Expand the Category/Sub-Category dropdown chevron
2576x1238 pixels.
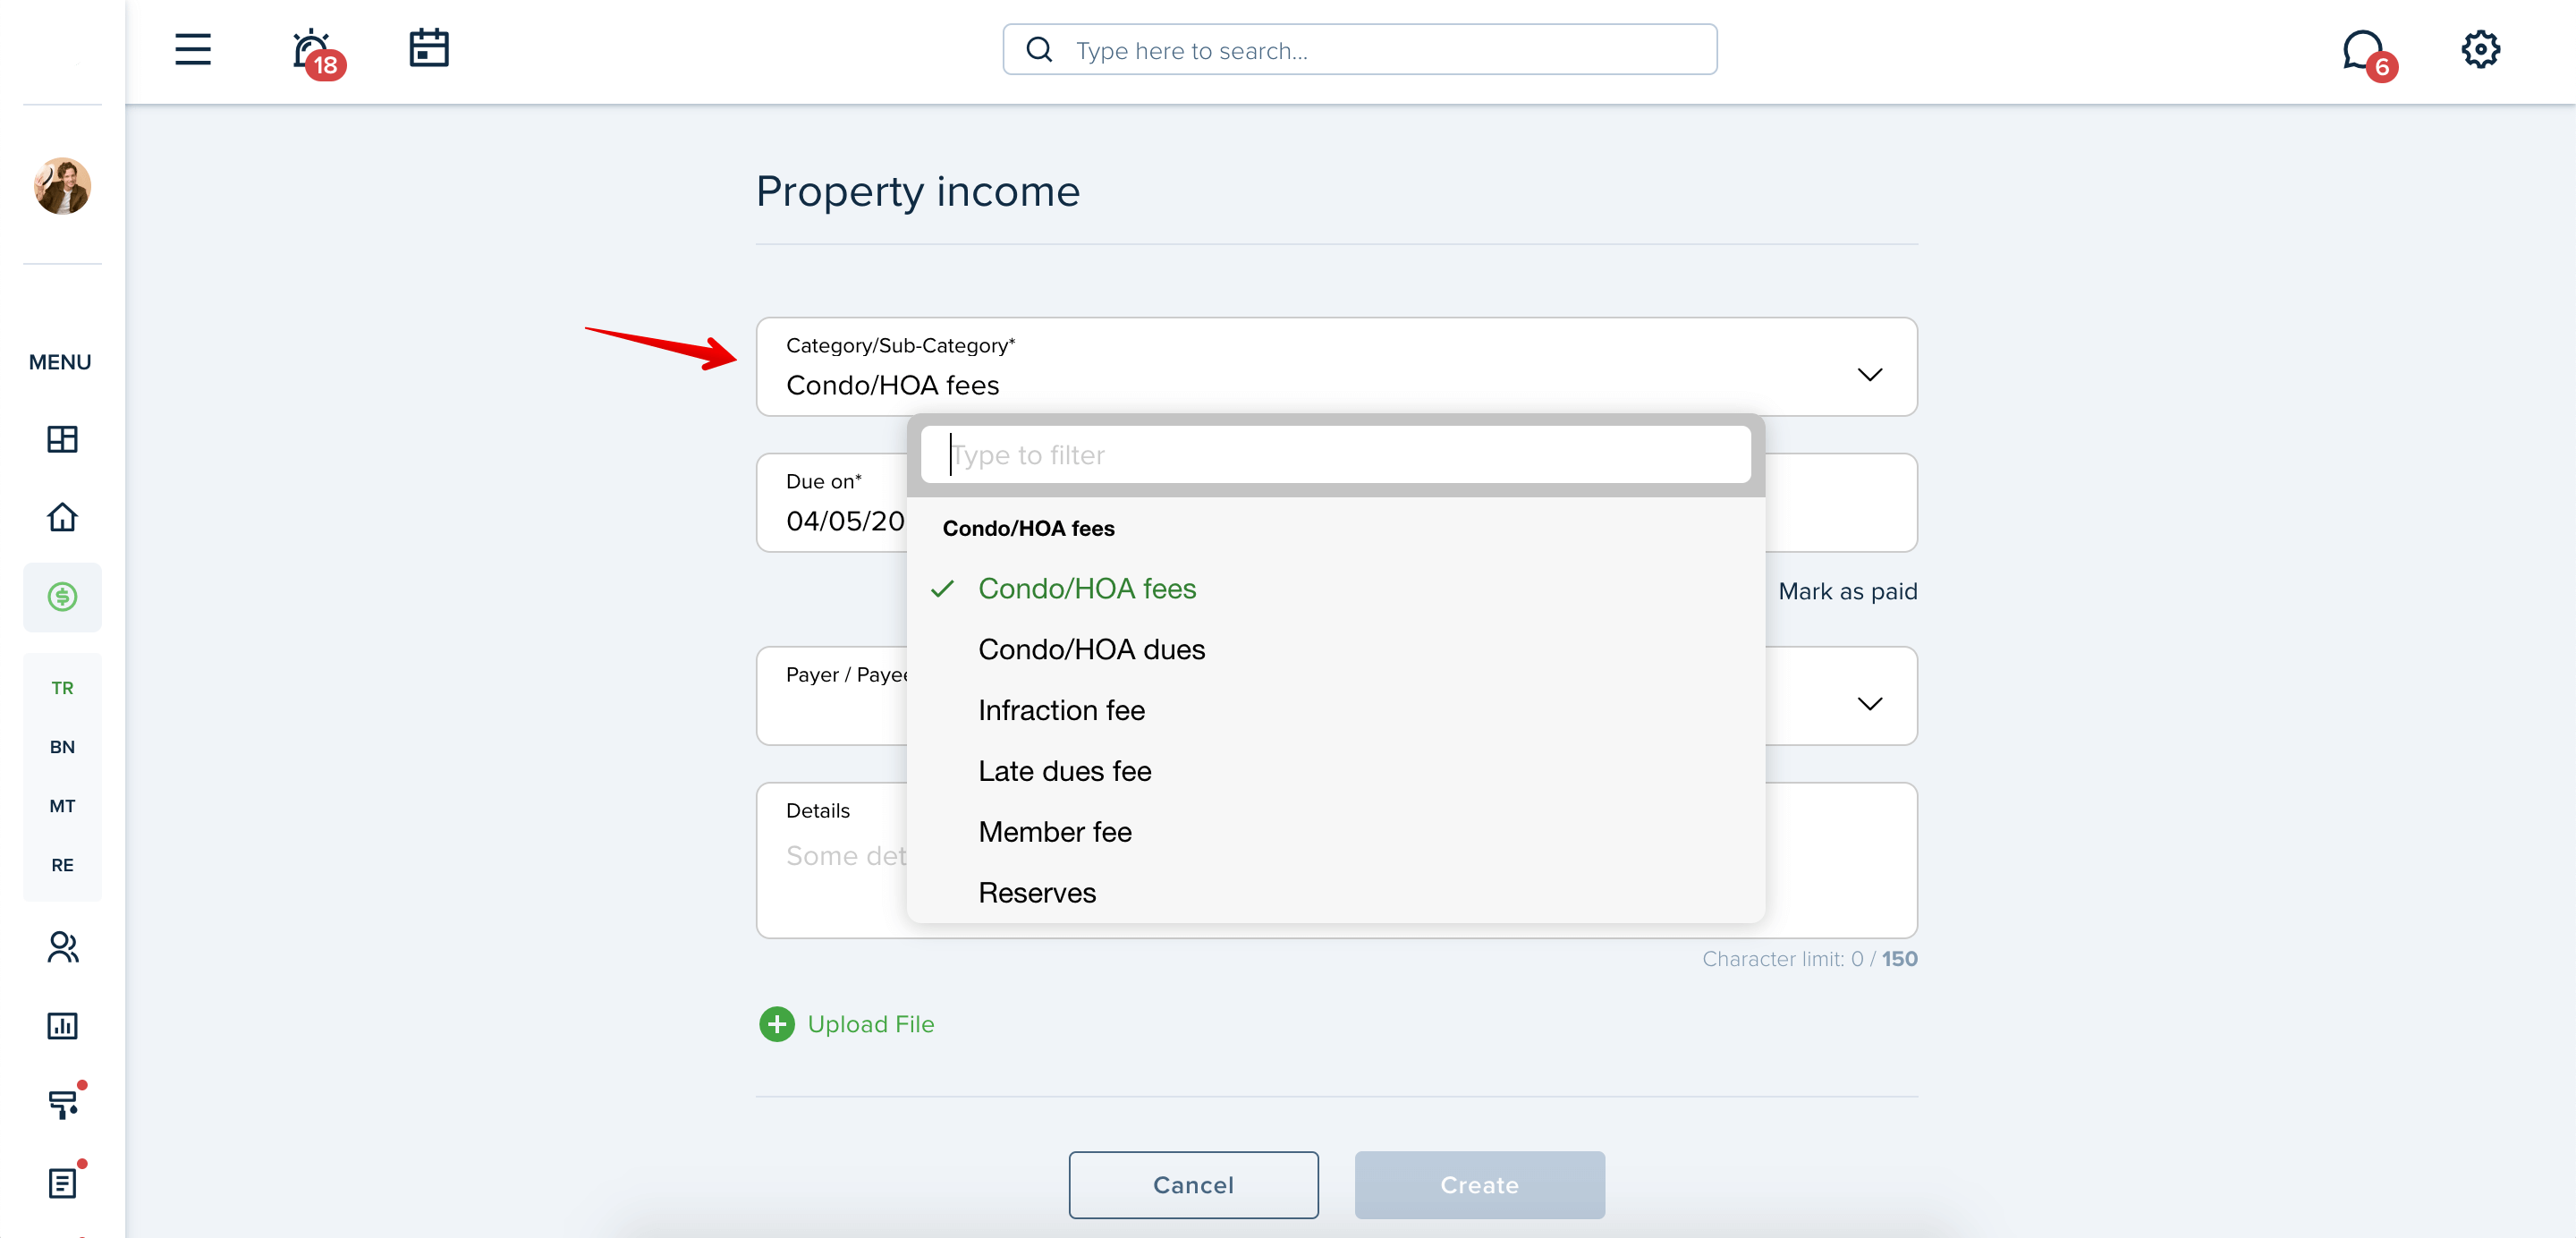[1869, 375]
